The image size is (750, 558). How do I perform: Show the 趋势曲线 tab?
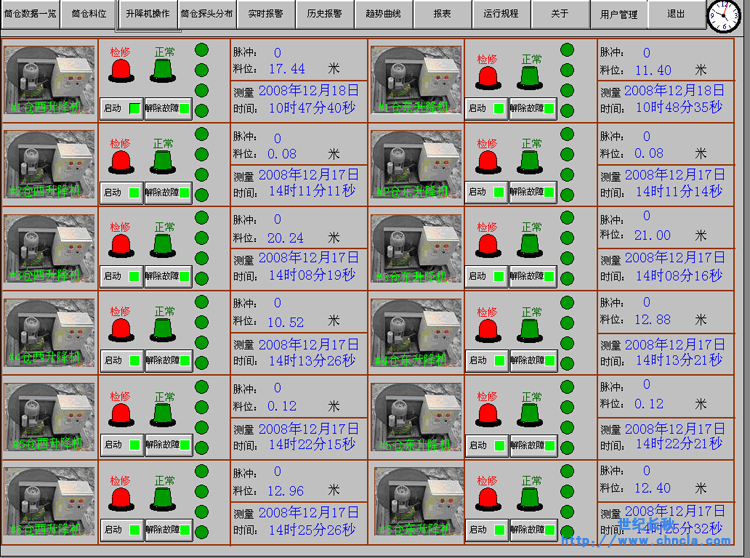click(383, 14)
